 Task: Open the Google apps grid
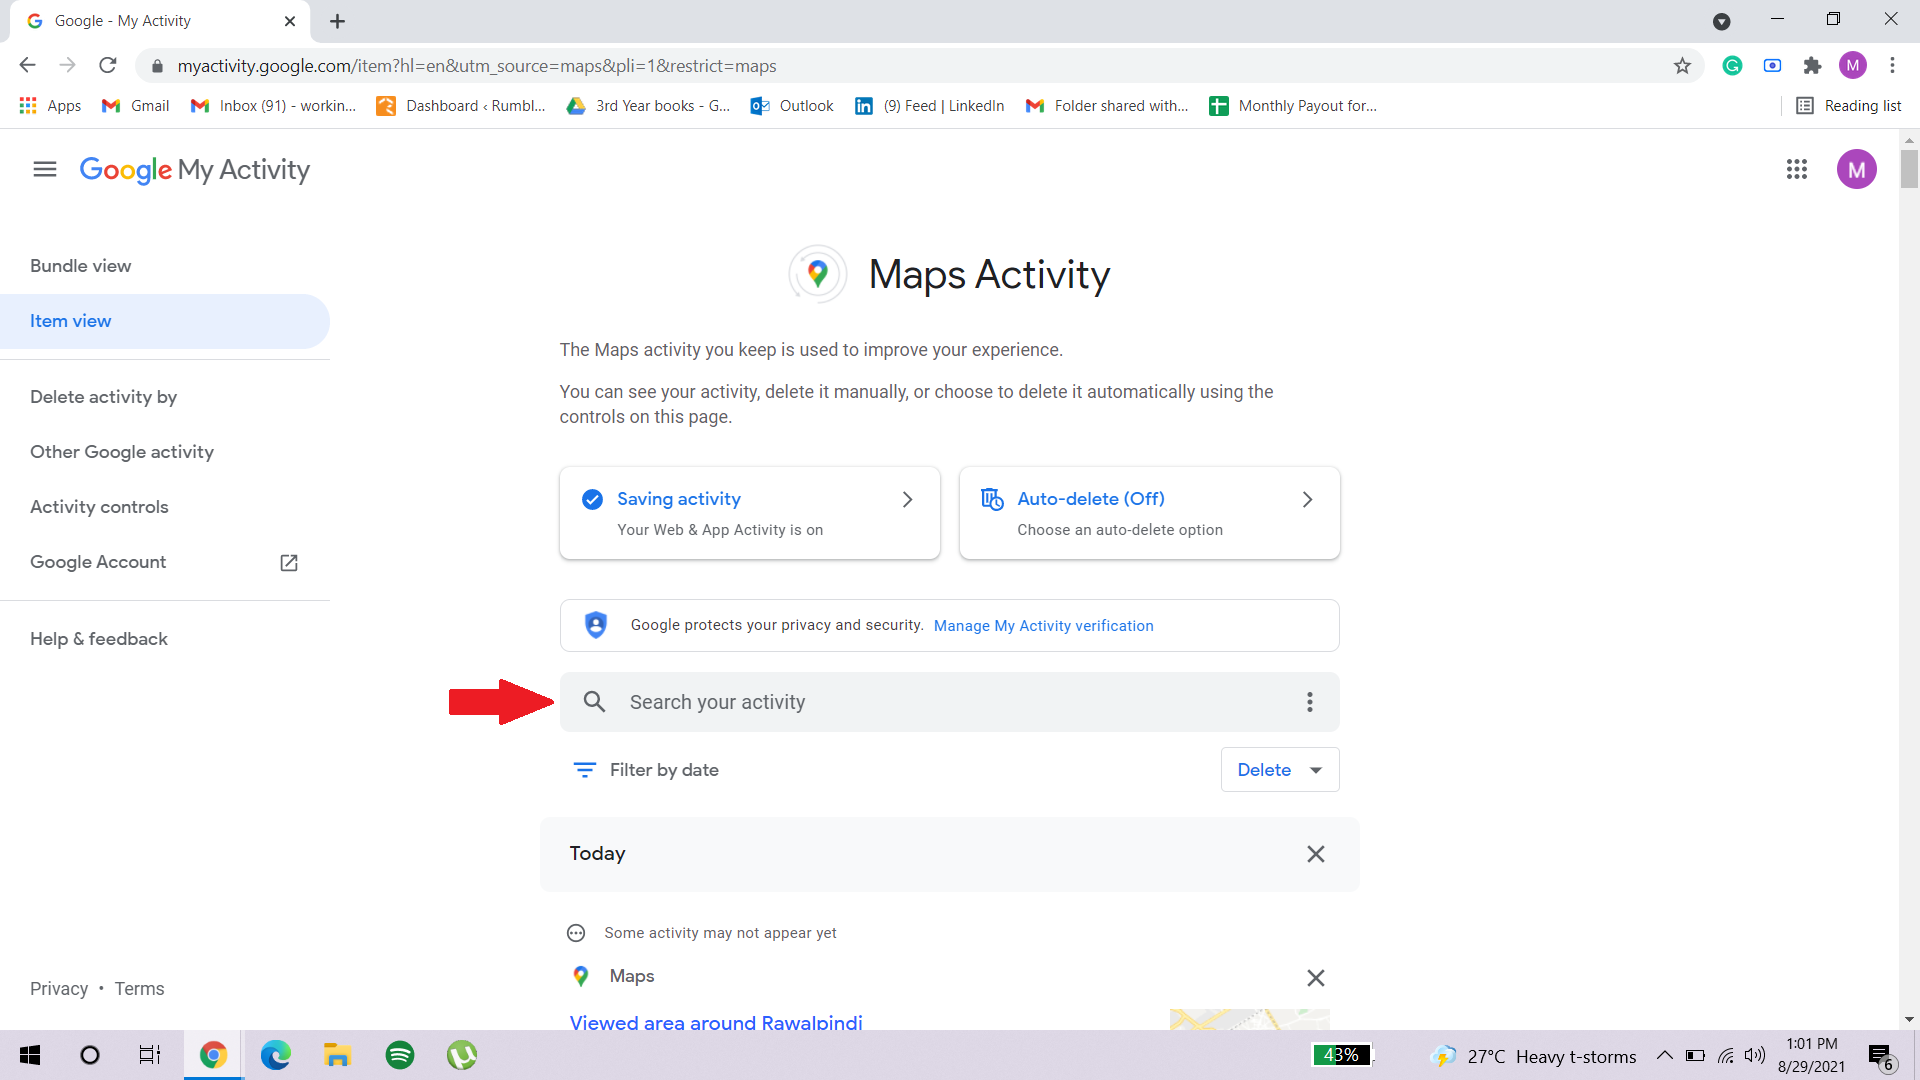pos(1796,169)
